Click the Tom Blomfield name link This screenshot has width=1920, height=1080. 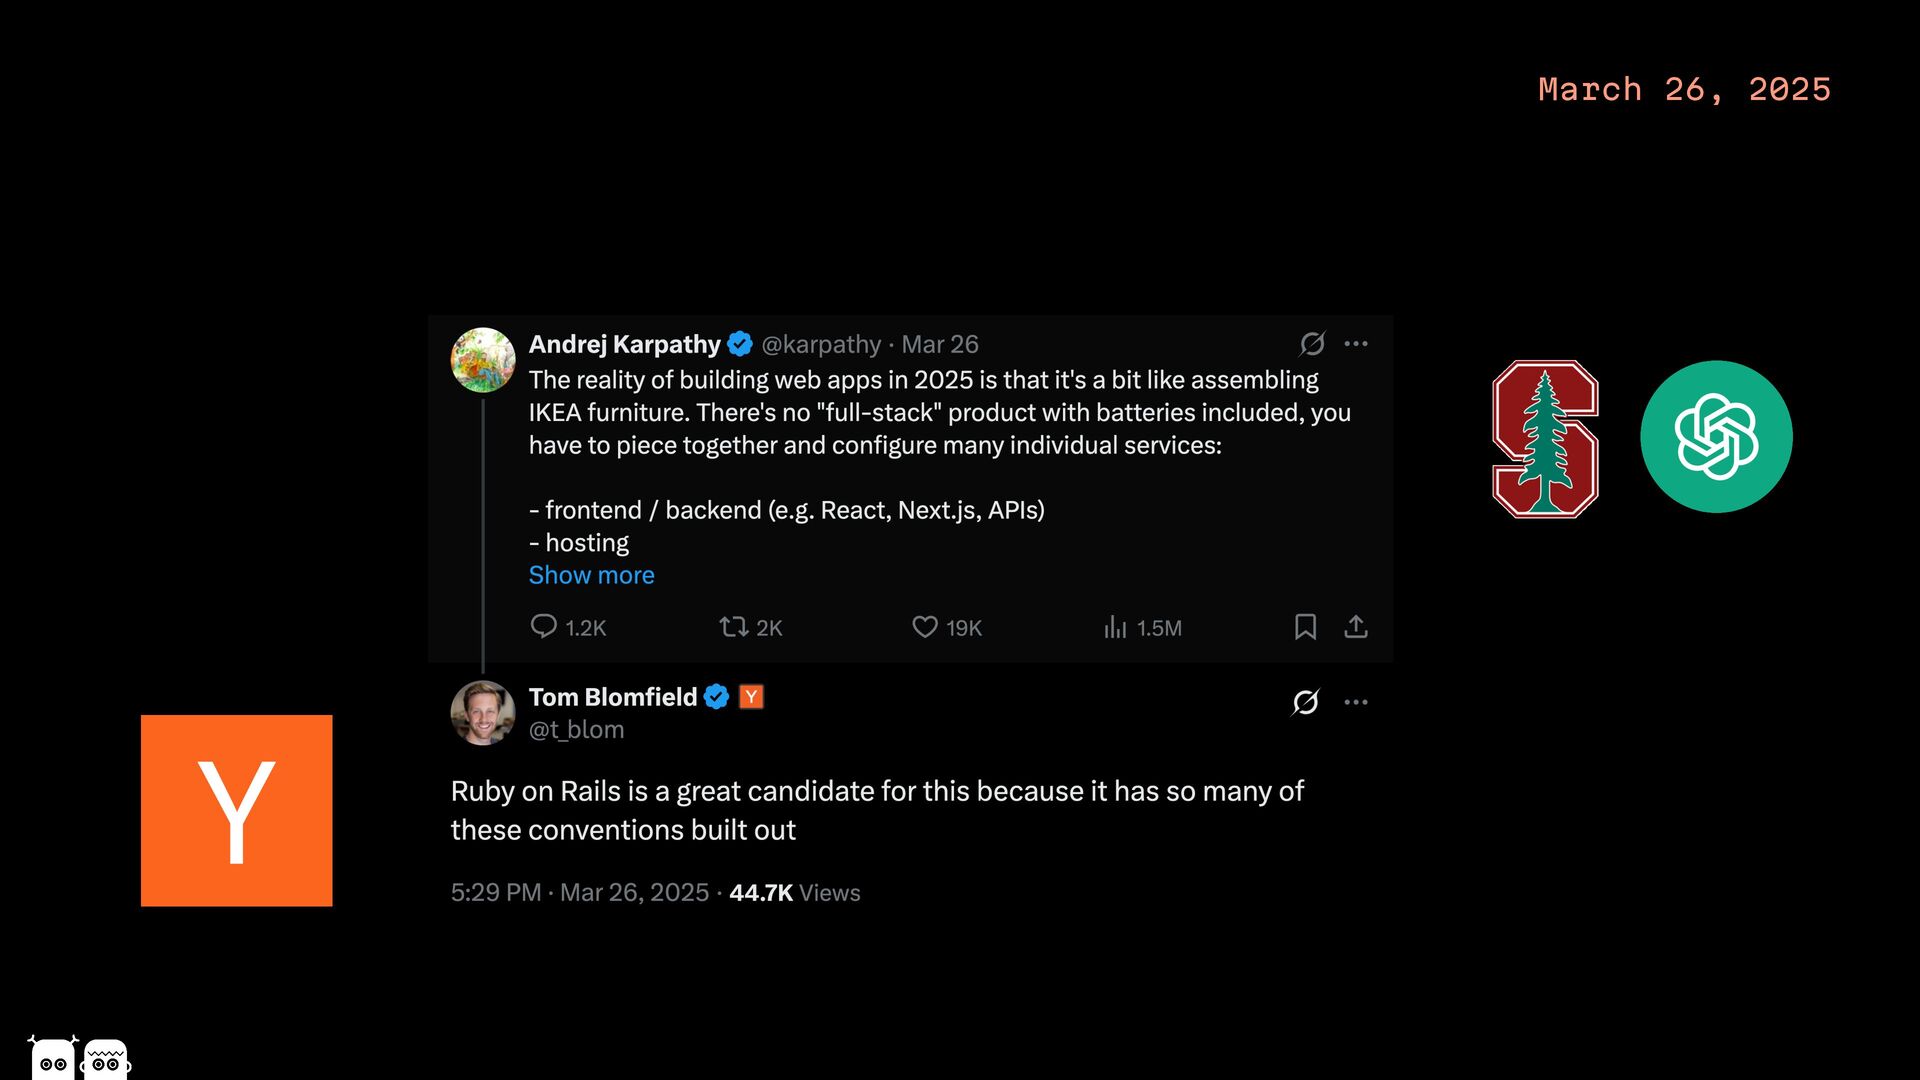(x=612, y=697)
